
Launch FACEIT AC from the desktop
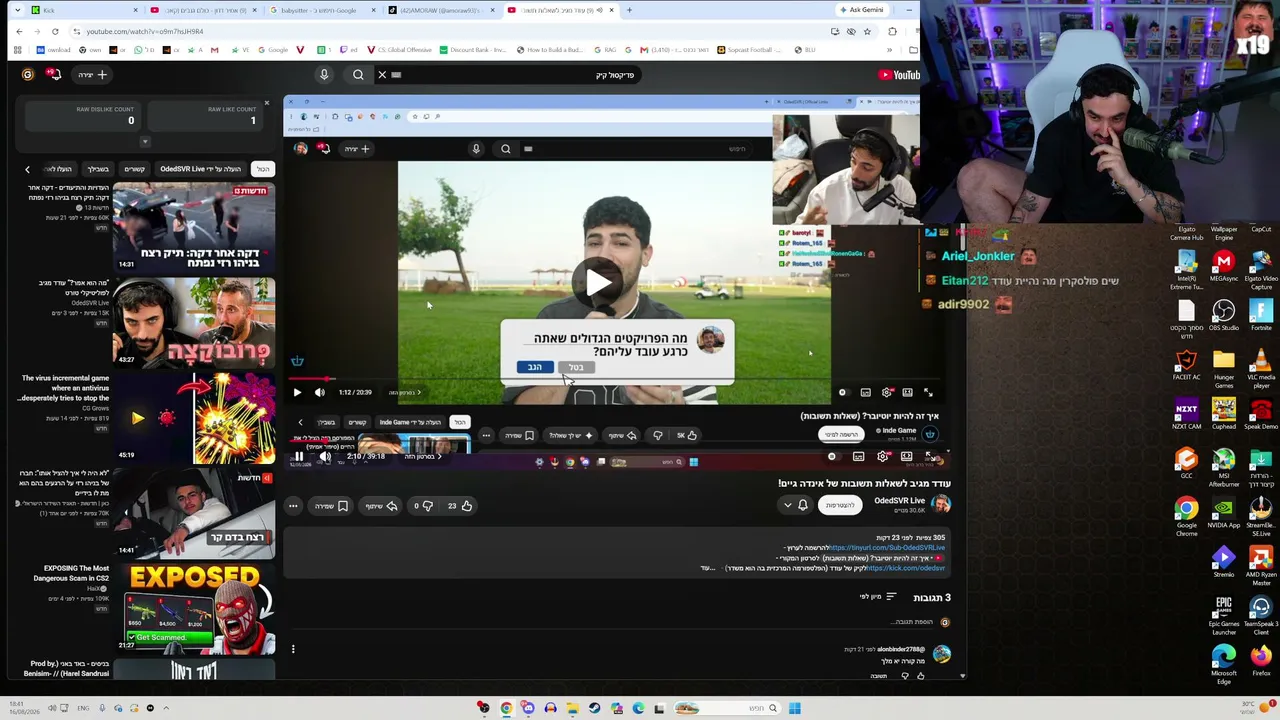pos(1187,364)
